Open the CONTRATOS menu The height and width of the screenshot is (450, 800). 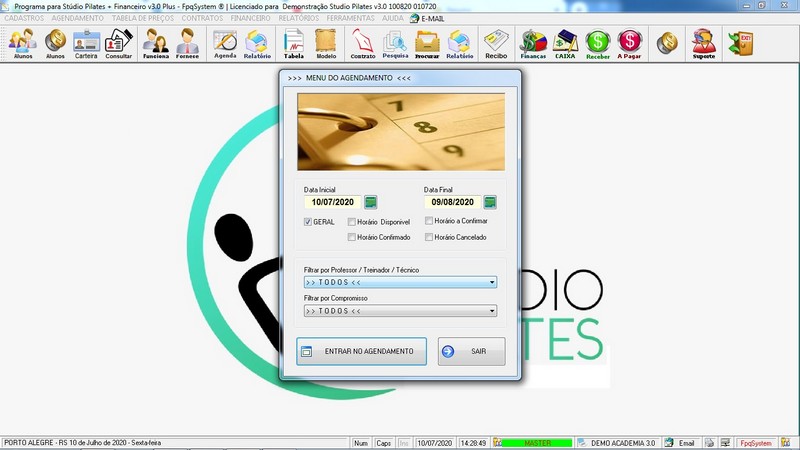203,18
